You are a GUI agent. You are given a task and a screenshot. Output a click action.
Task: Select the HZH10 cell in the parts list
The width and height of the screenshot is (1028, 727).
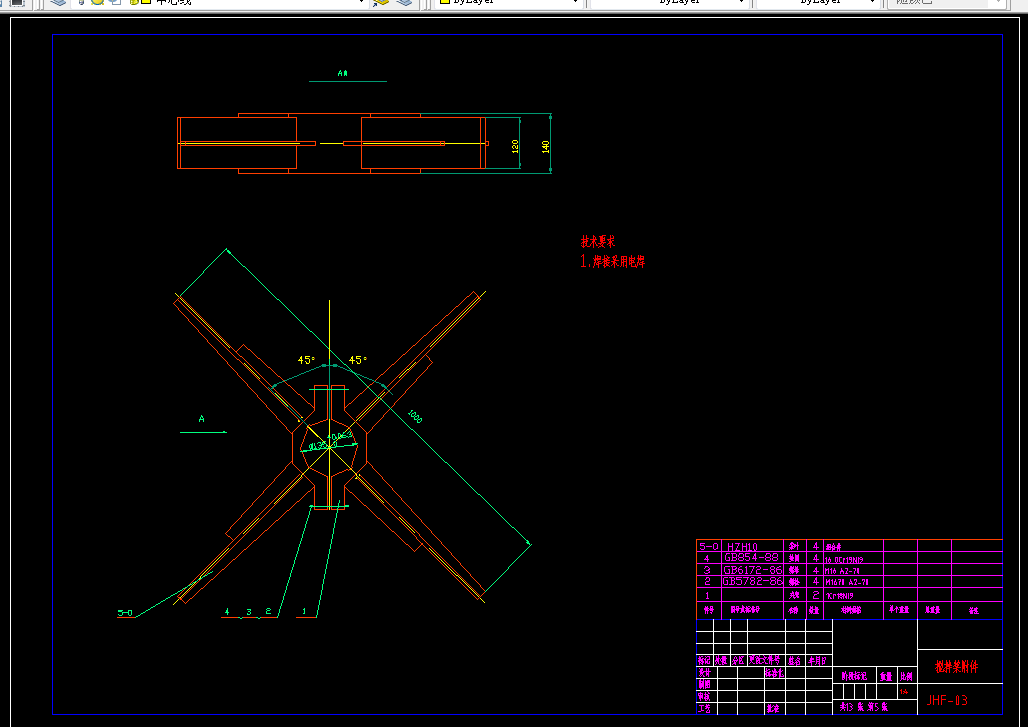tap(742, 547)
